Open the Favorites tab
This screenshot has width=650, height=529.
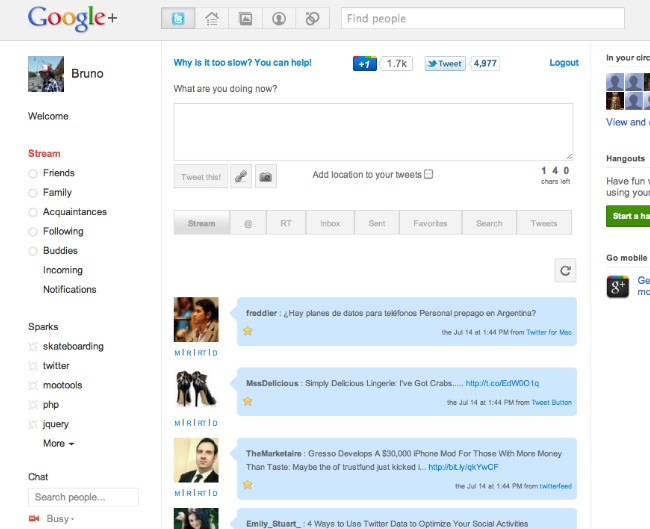tap(430, 223)
